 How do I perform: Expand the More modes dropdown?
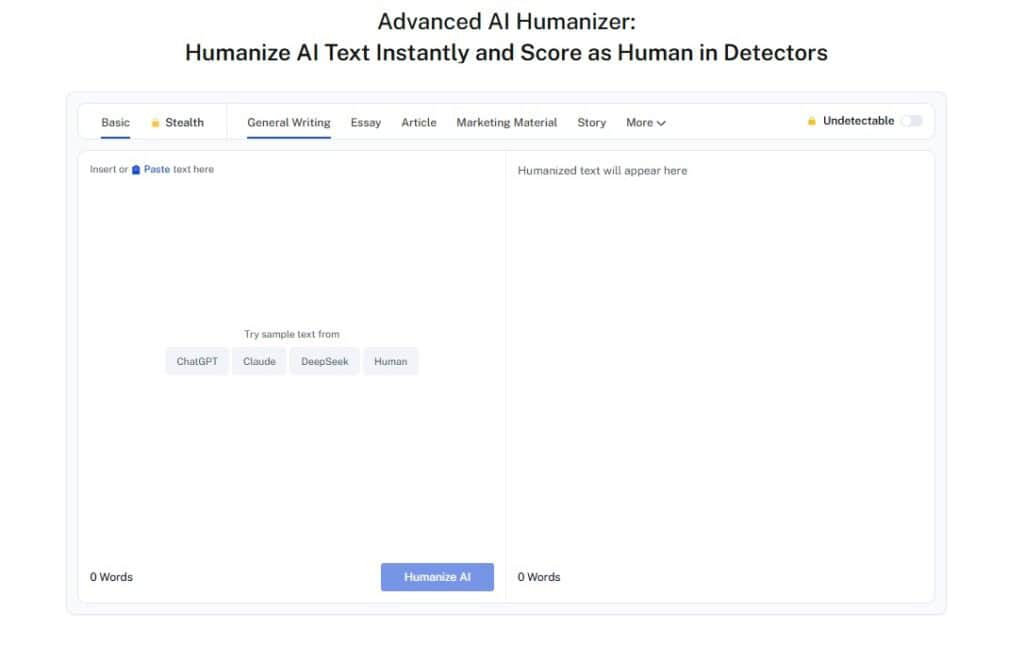click(x=645, y=123)
